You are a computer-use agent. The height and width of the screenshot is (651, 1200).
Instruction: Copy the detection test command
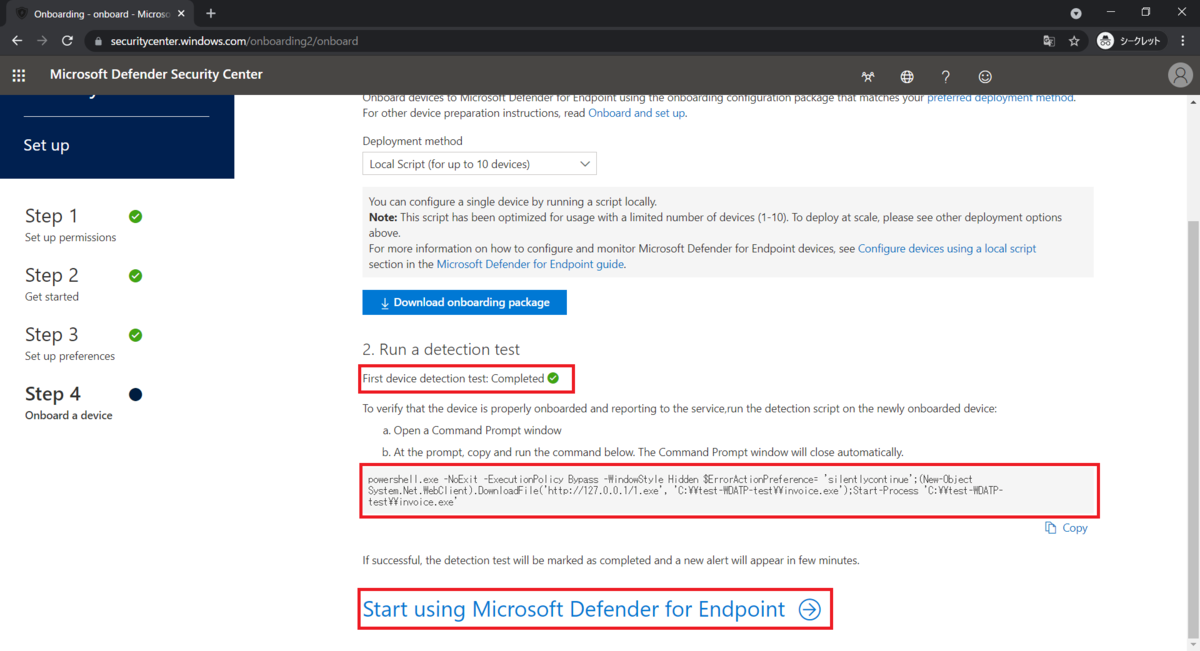pyautogui.click(x=1066, y=528)
